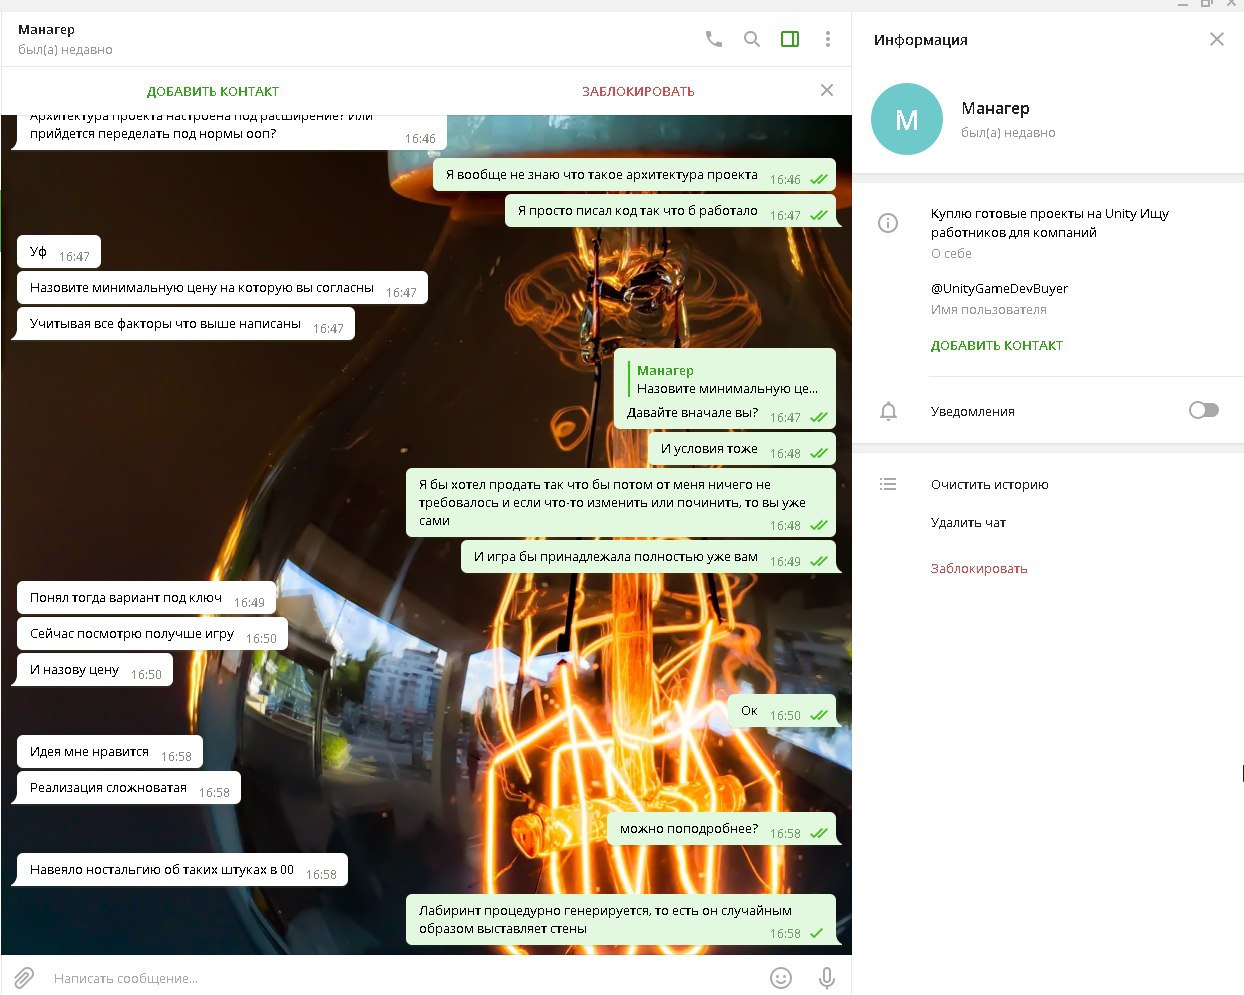The image size is (1244, 995).
Task: Click ЗАБЛОКИРОВАТЬ in the top bar
Action: [638, 91]
